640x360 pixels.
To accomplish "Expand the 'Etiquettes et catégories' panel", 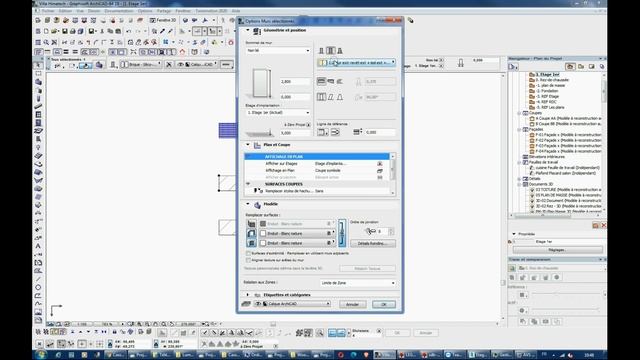I will [x=247, y=294].
